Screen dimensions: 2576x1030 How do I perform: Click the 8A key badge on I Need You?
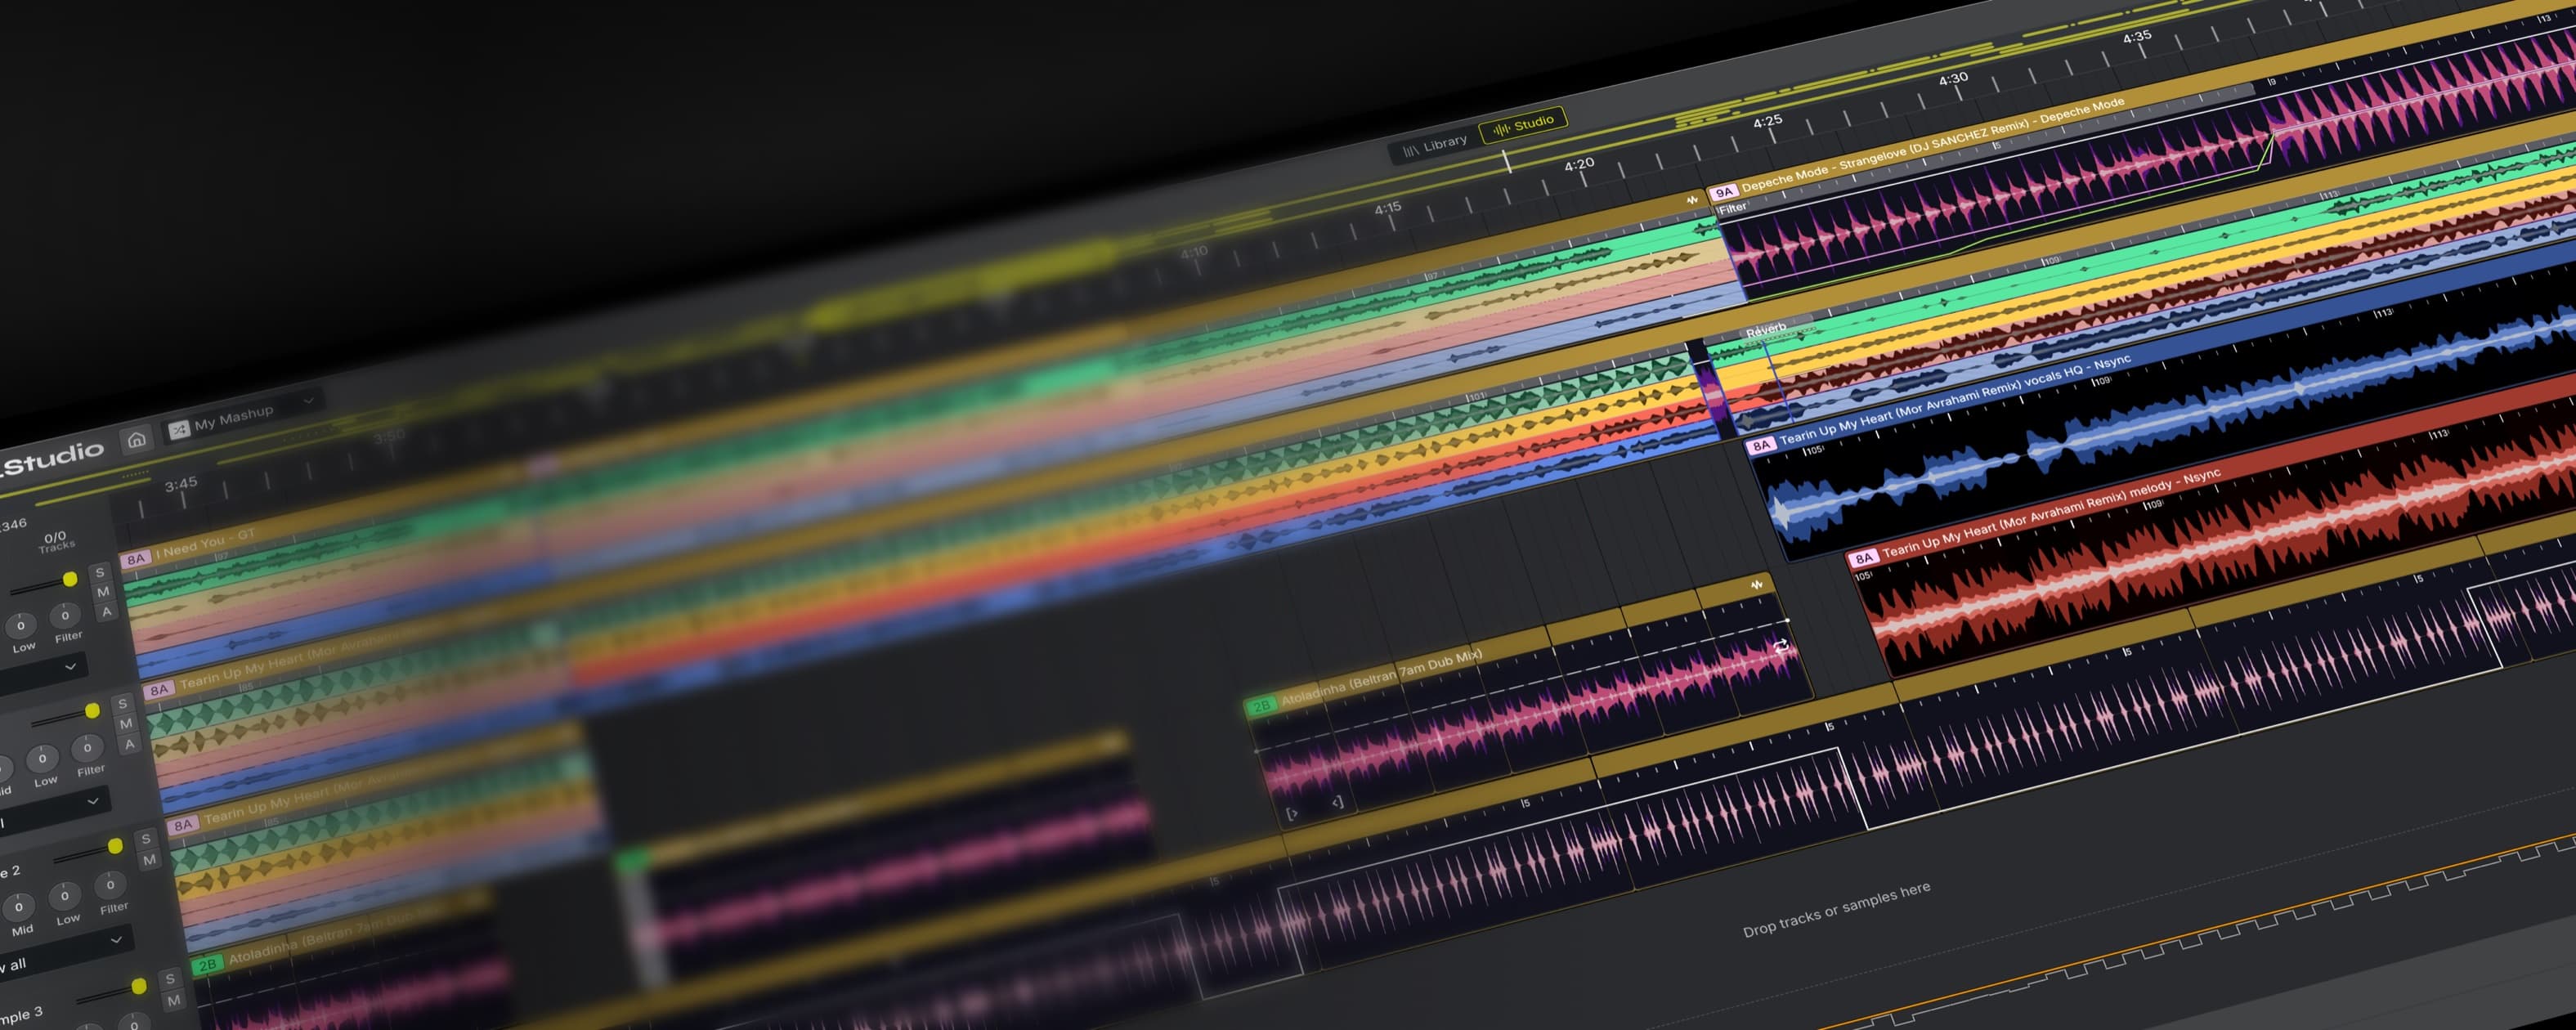tap(136, 559)
